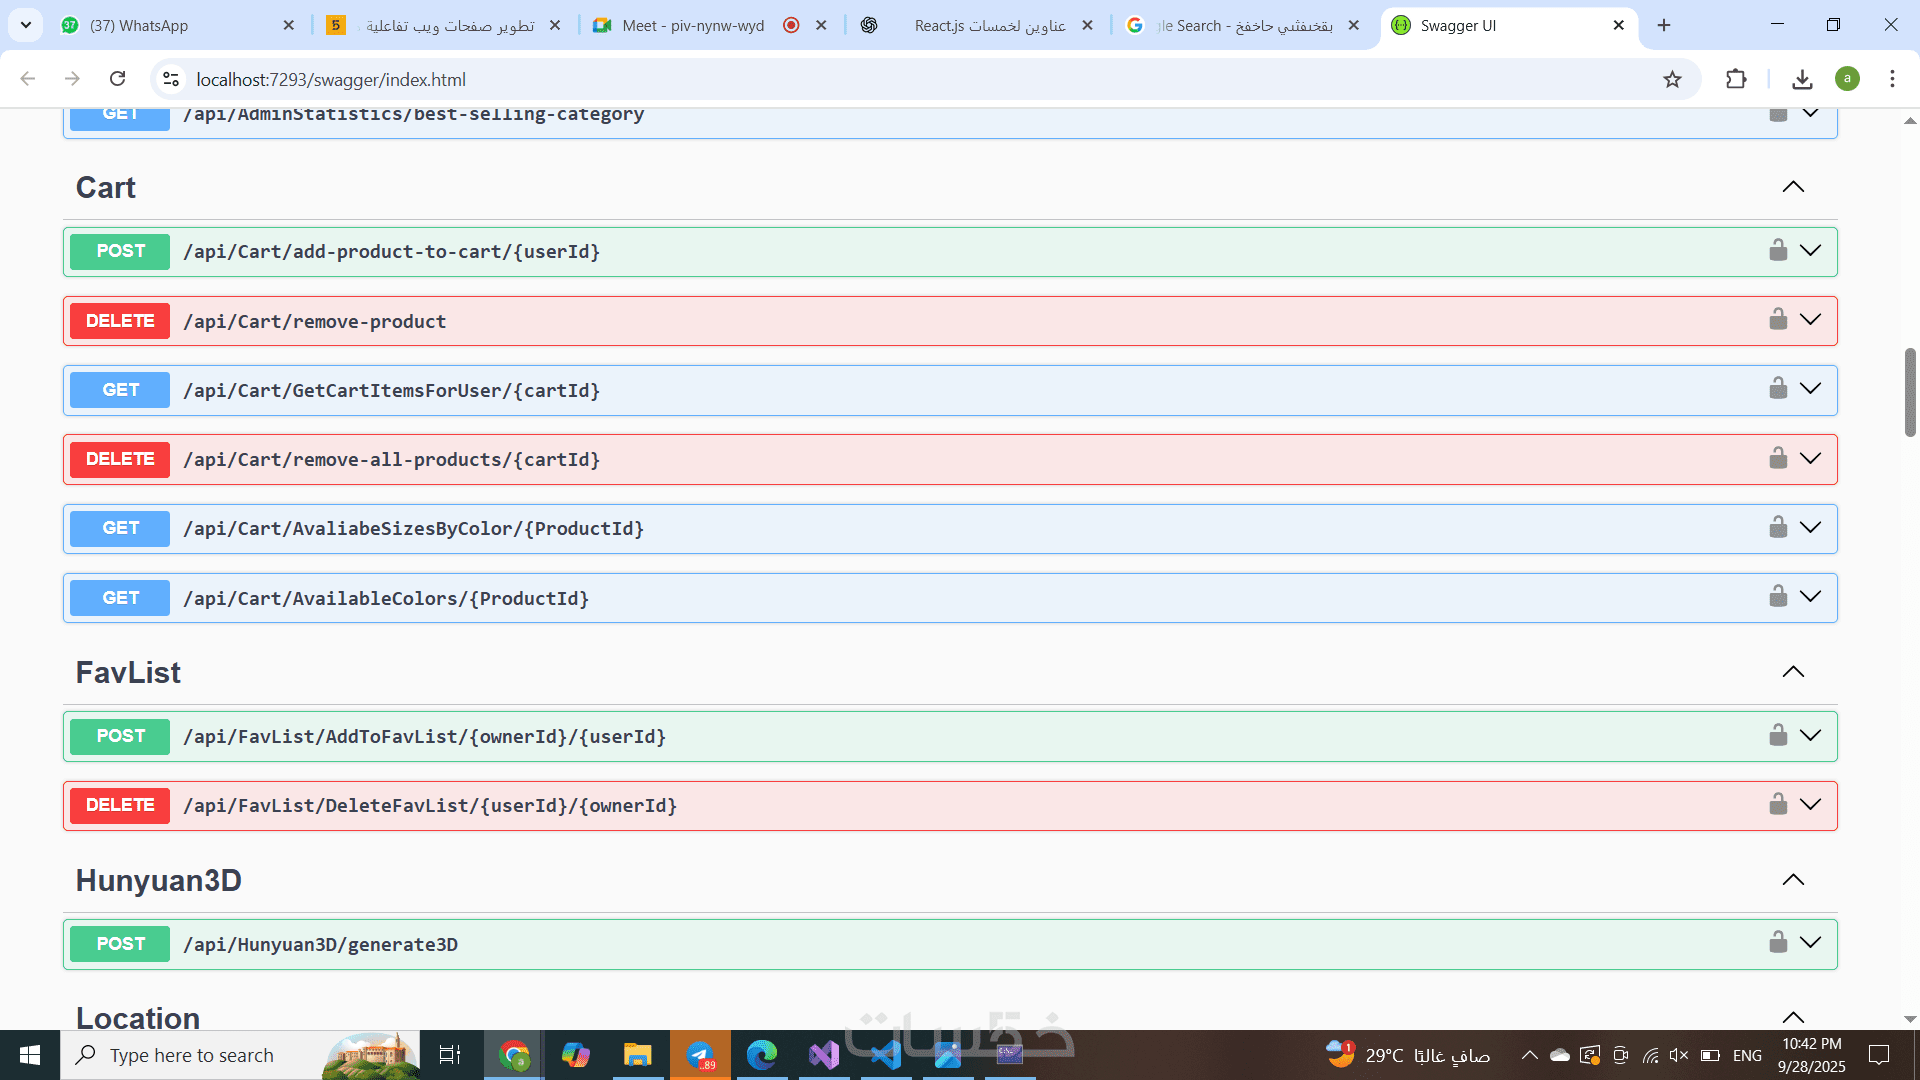
Task: Open DELETE DeleteFavList endpoint row
Action: pos(430,806)
